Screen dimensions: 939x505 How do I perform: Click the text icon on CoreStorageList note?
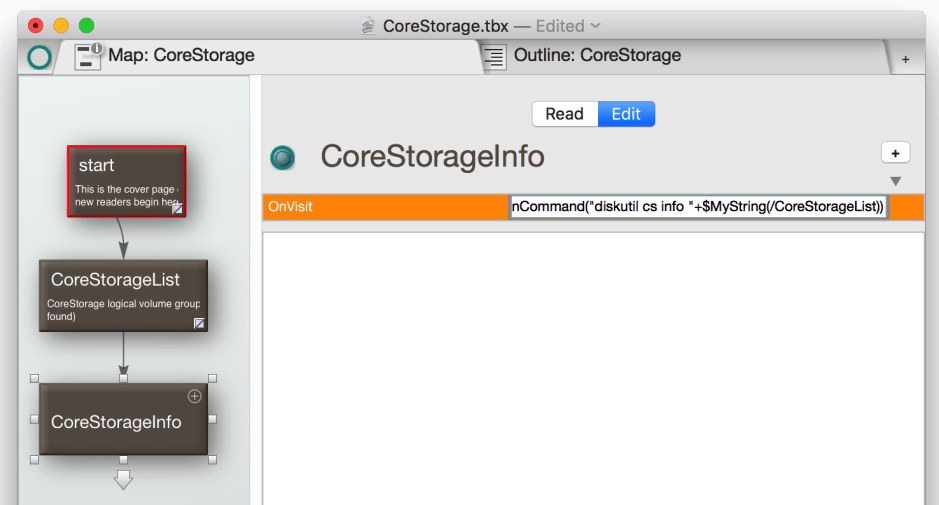point(199,323)
